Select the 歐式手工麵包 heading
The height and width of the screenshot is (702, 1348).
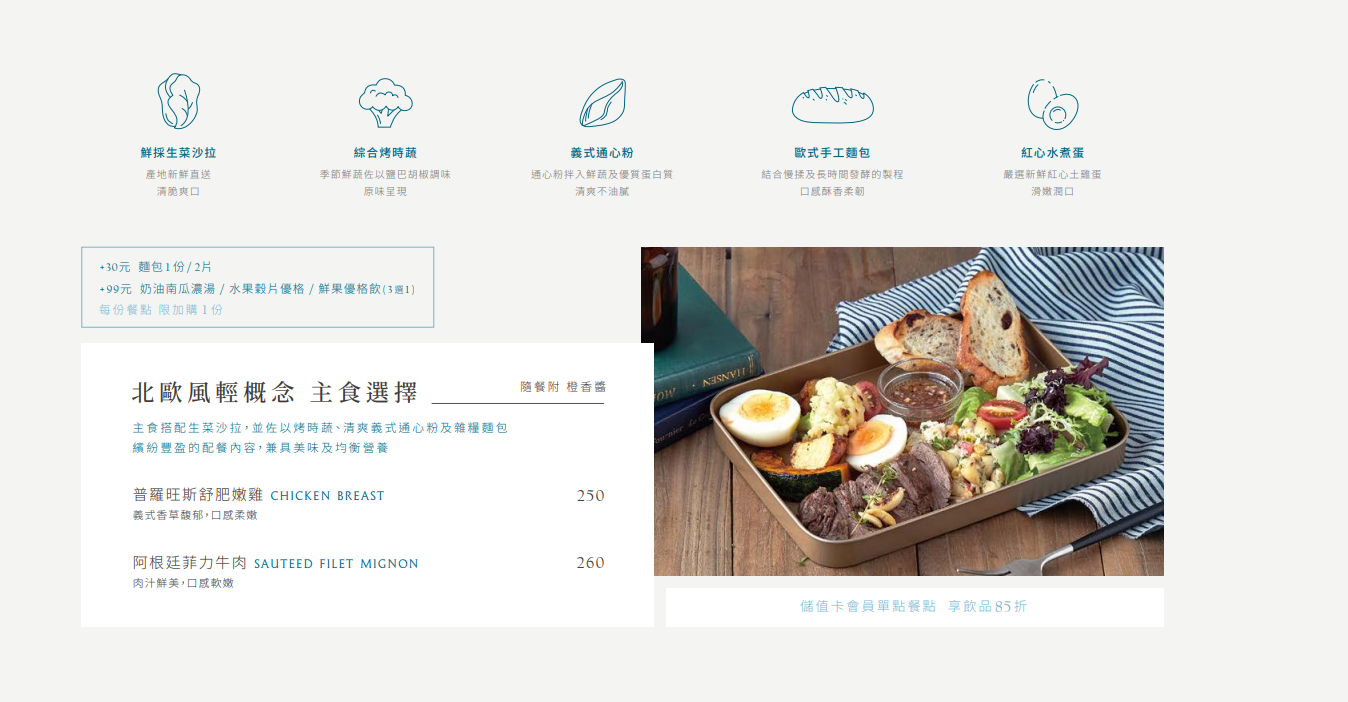(x=832, y=153)
